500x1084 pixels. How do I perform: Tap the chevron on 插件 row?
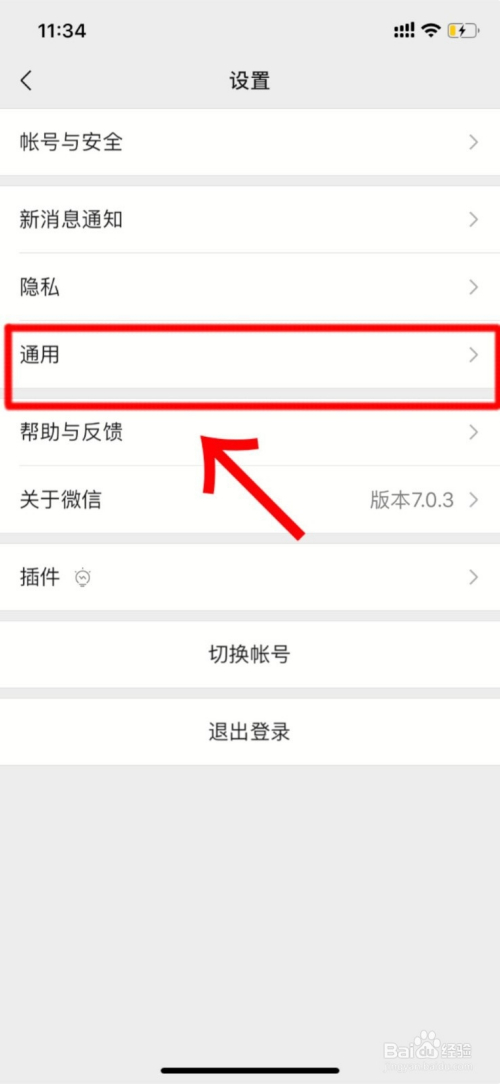[x=474, y=577]
